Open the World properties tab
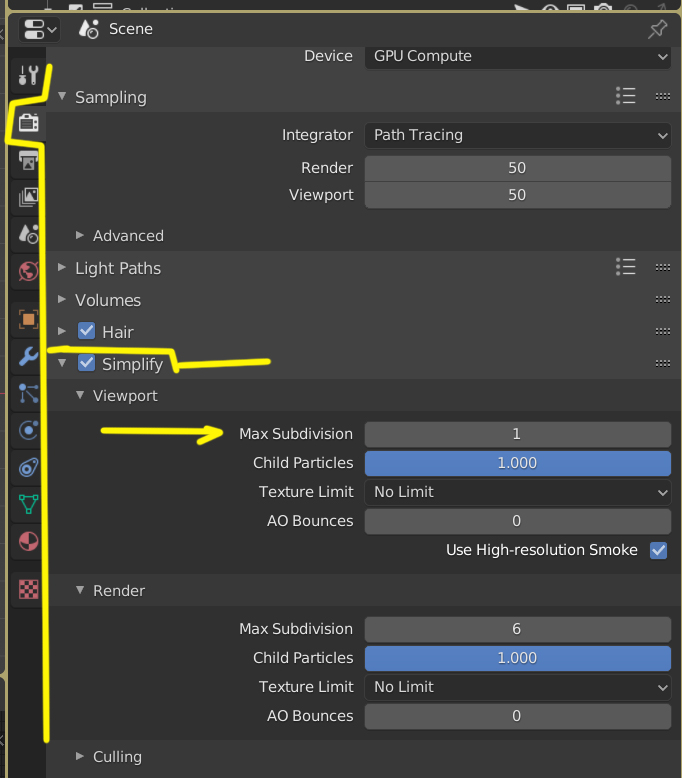 point(29,271)
